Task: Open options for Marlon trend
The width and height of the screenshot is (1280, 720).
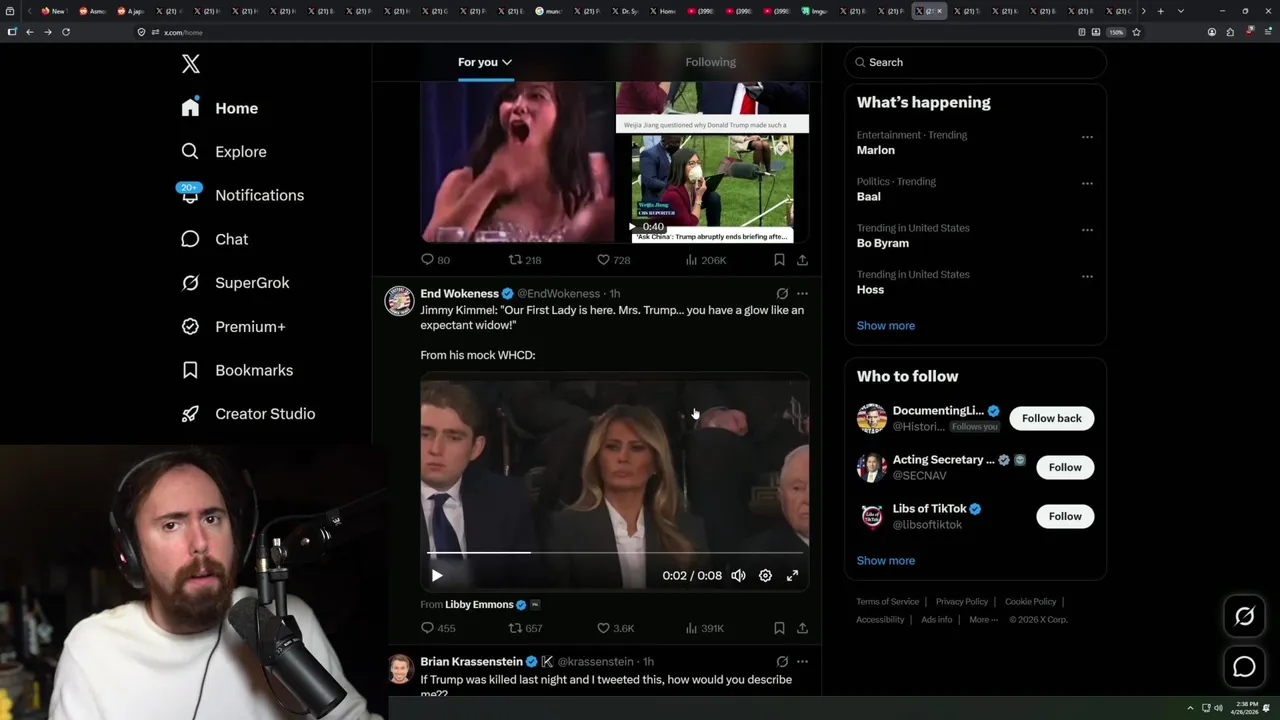Action: coord(1087,137)
